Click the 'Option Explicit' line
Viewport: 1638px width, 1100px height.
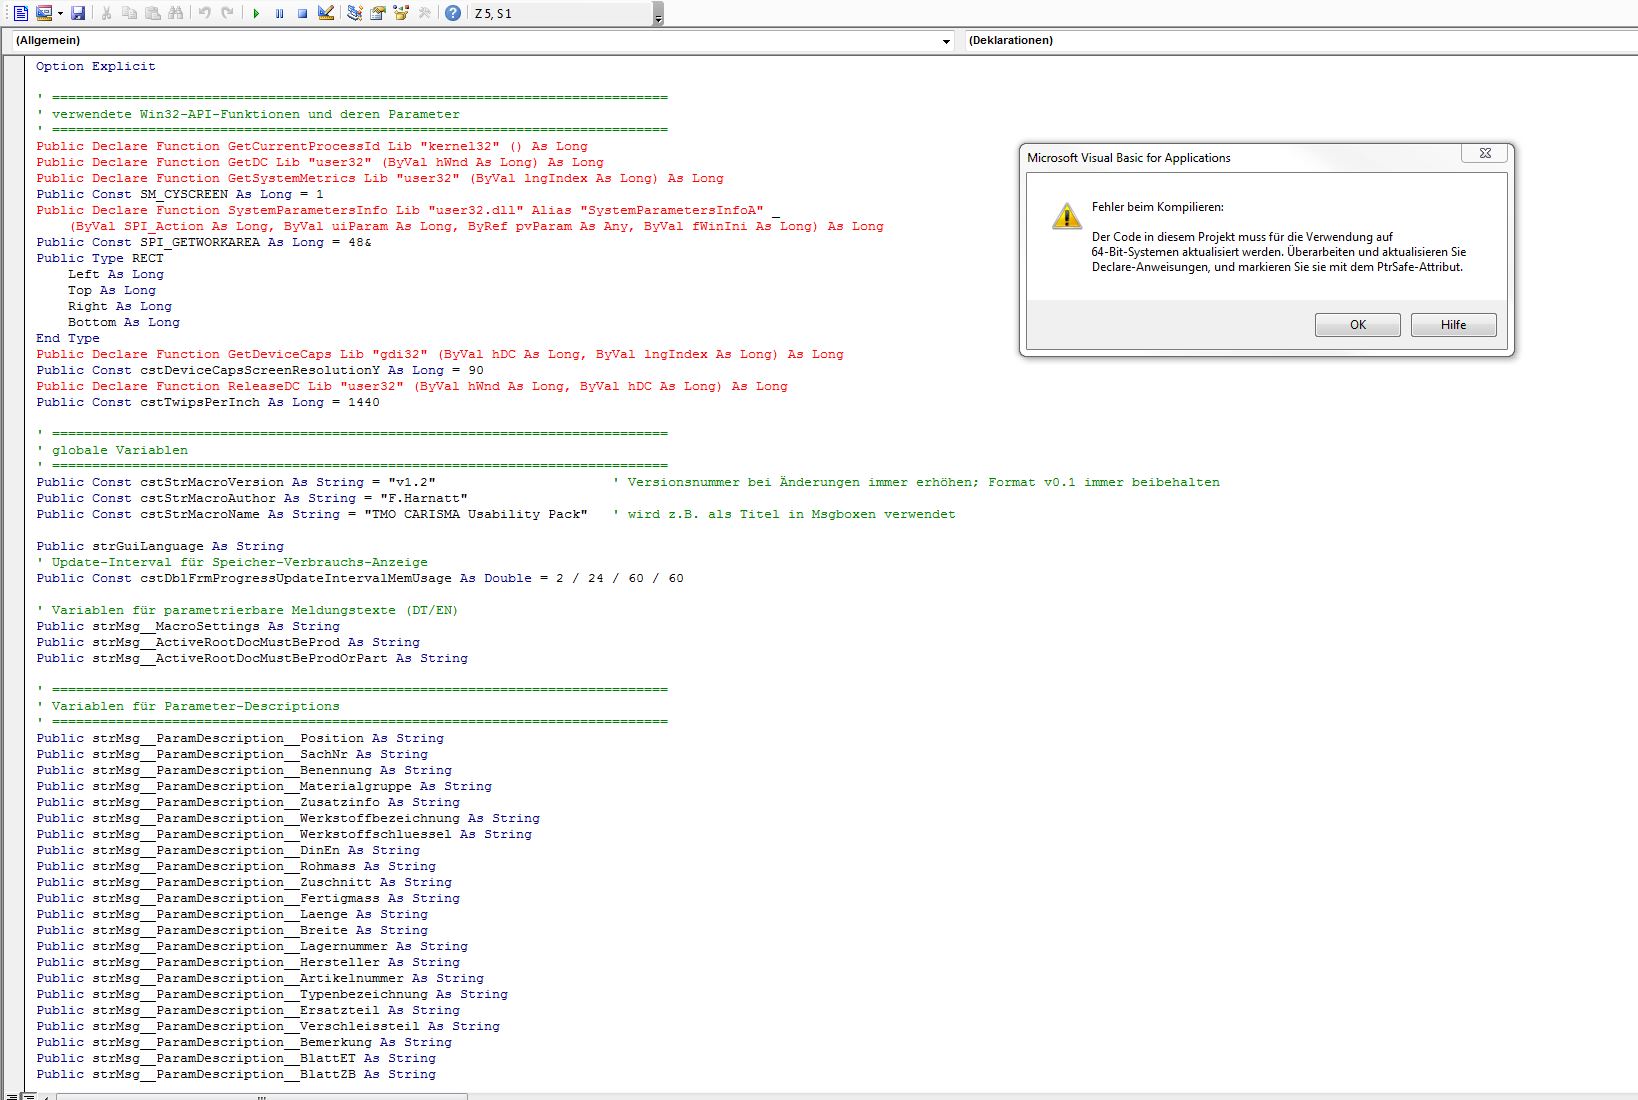pyautogui.click(x=96, y=66)
